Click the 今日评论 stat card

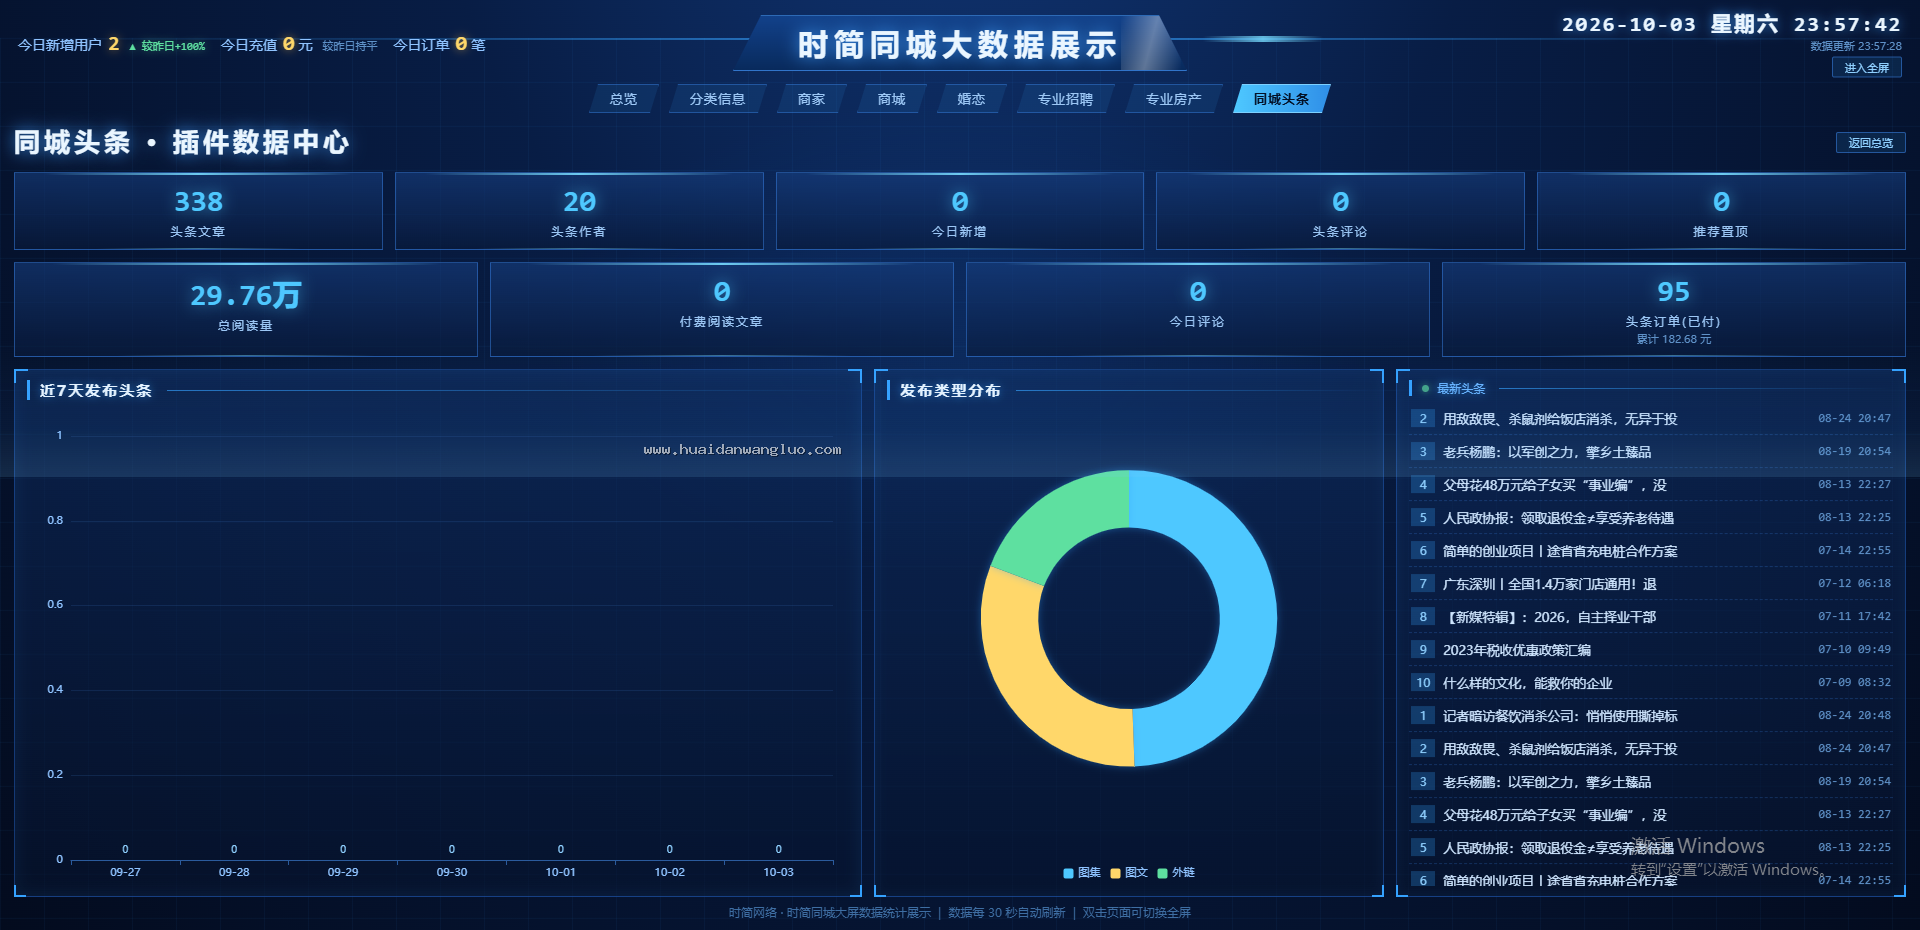click(x=1198, y=309)
